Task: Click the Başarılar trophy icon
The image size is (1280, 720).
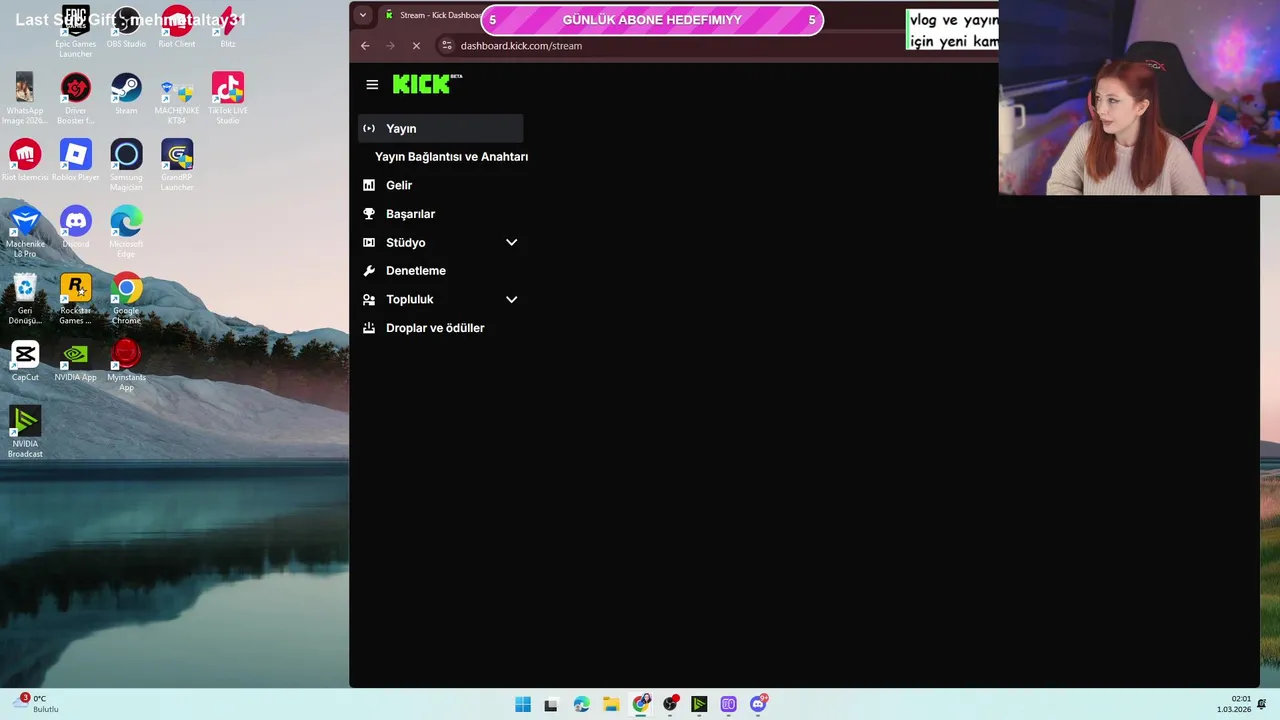Action: [369, 214]
